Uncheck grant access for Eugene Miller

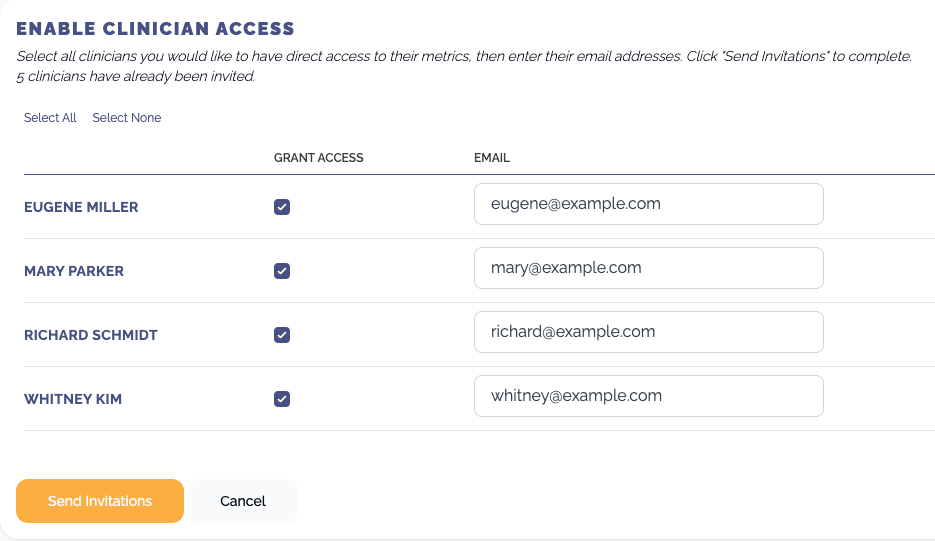click(282, 207)
